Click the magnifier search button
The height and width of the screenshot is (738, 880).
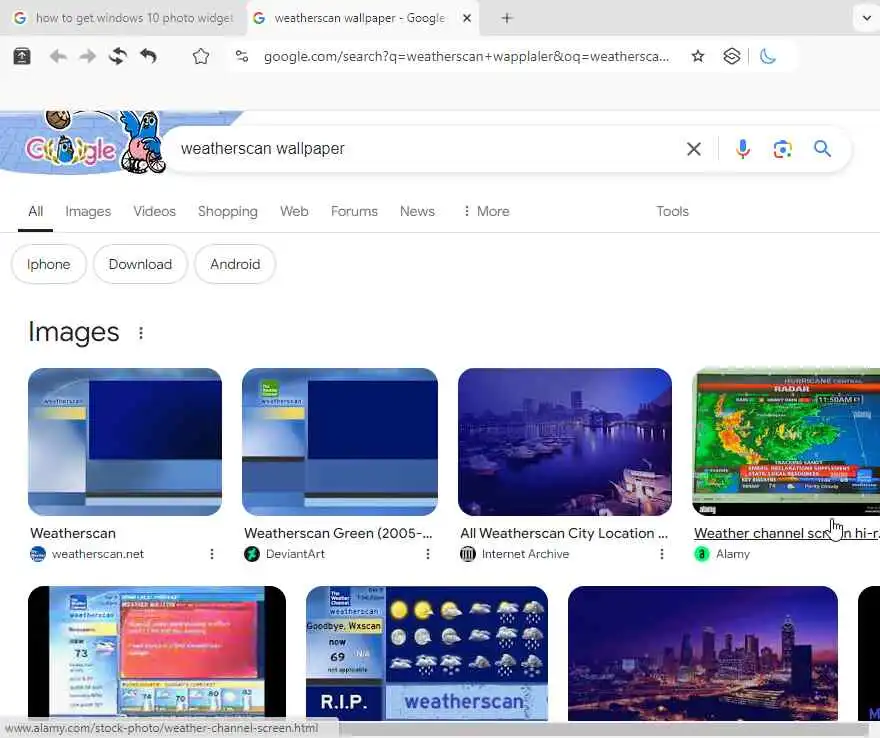(822, 149)
